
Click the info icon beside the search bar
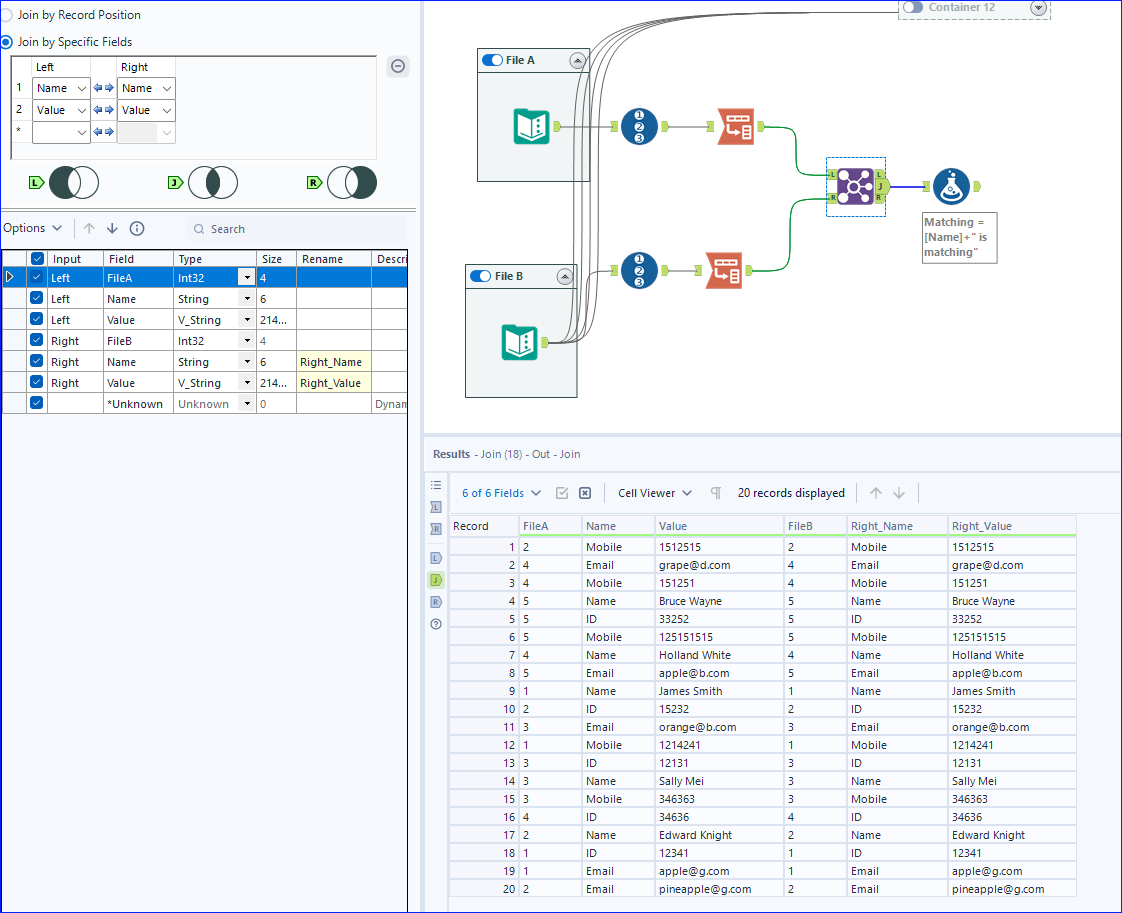(x=137, y=228)
